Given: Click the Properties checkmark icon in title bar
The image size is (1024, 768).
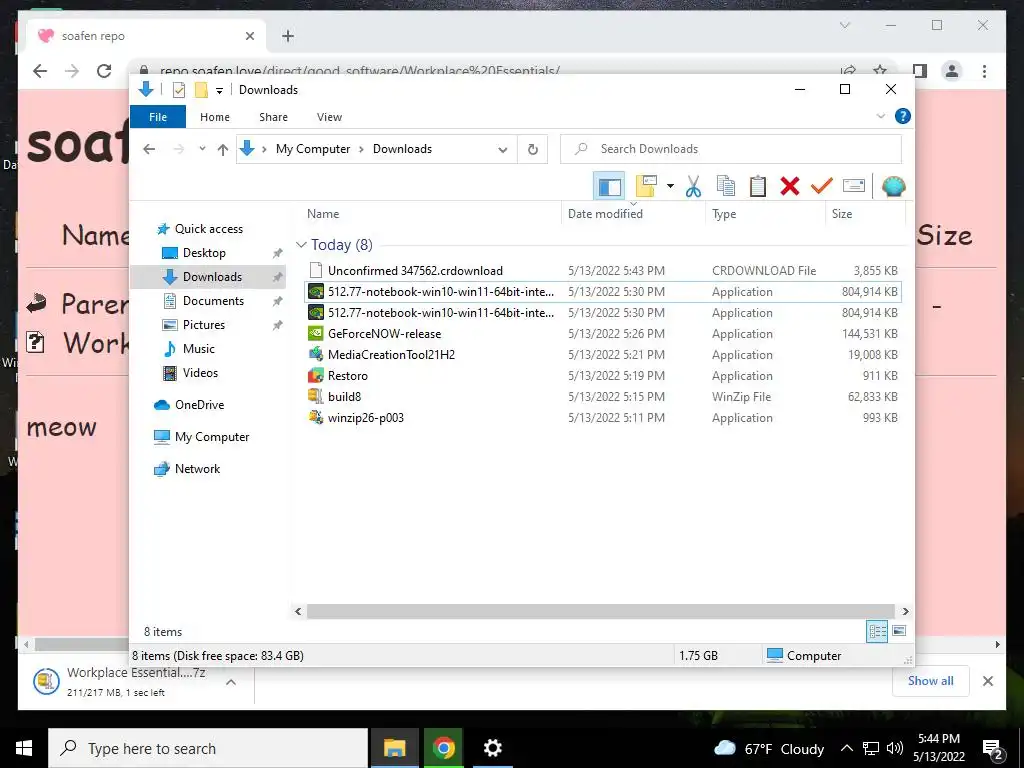Looking at the screenshot, I should (179, 90).
